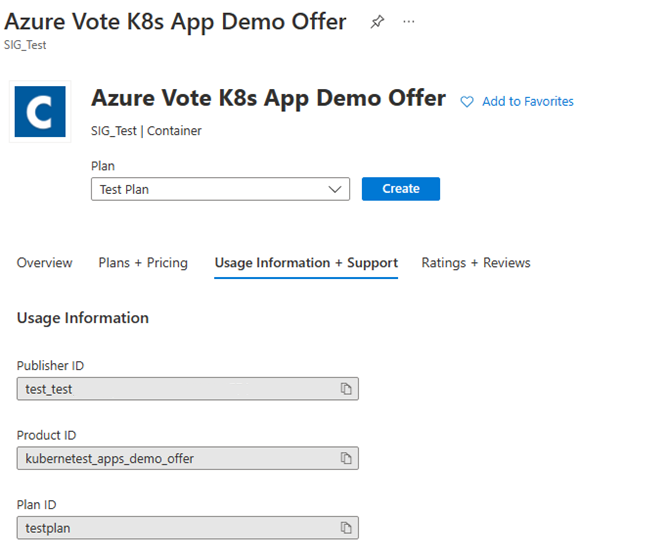Pin the Azure Vote offer page
The width and height of the screenshot is (669, 560).
(377, 22)
